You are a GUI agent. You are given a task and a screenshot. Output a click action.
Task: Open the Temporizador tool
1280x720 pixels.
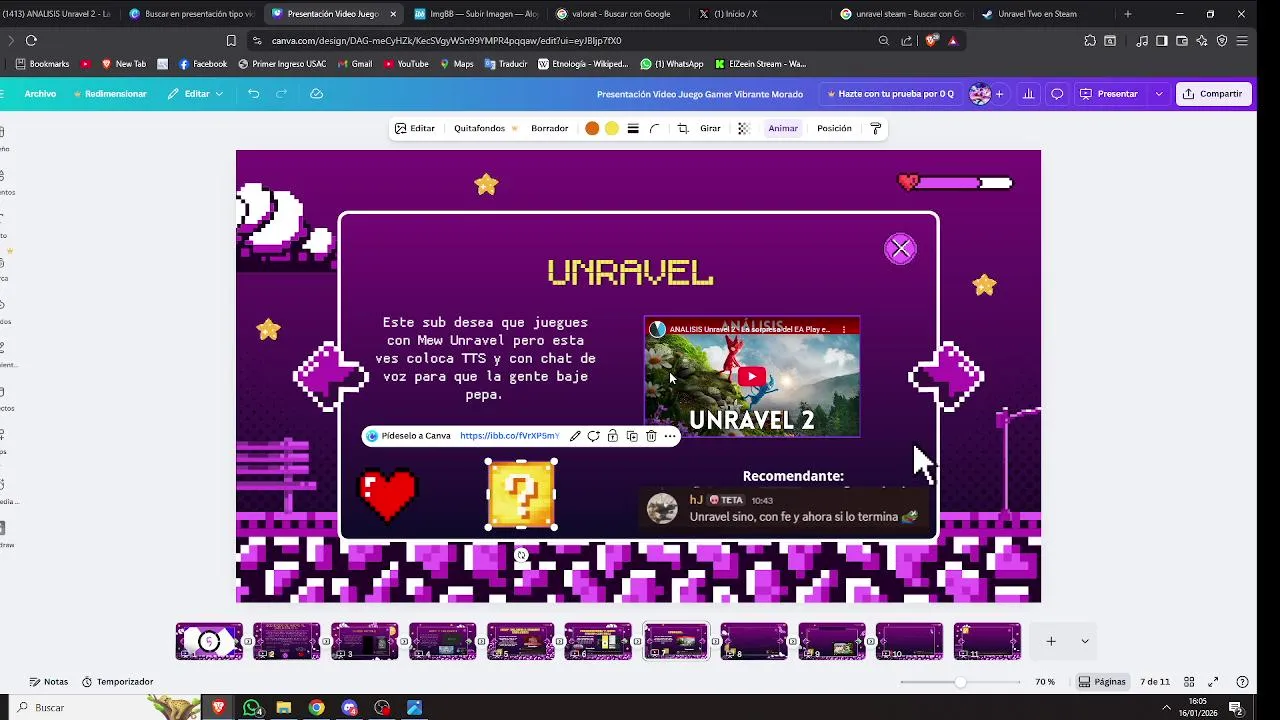pos(117,682)
